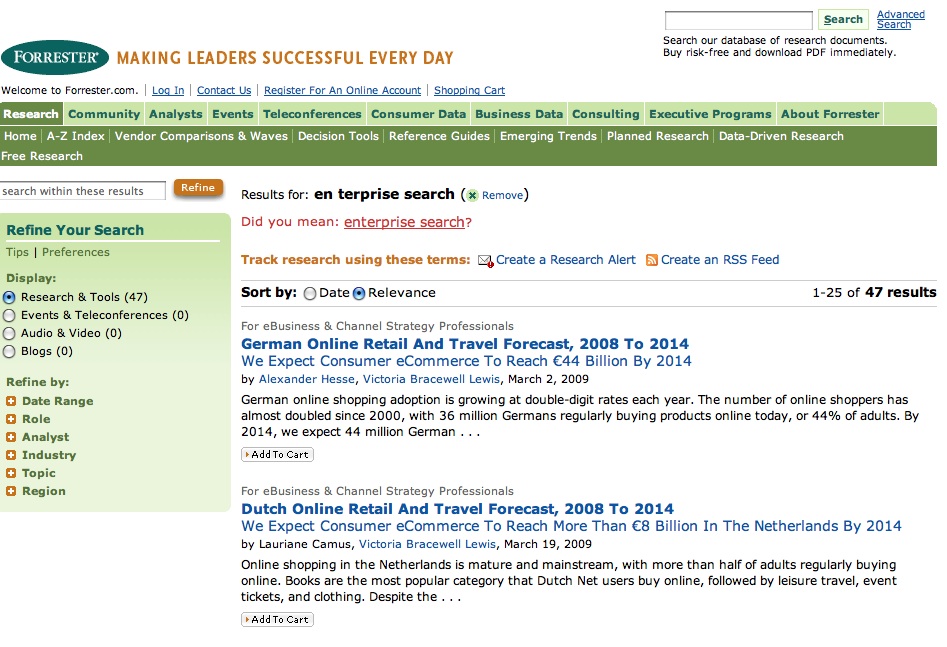
Task: Click the top Search button
Action: (x=843, y=19)
